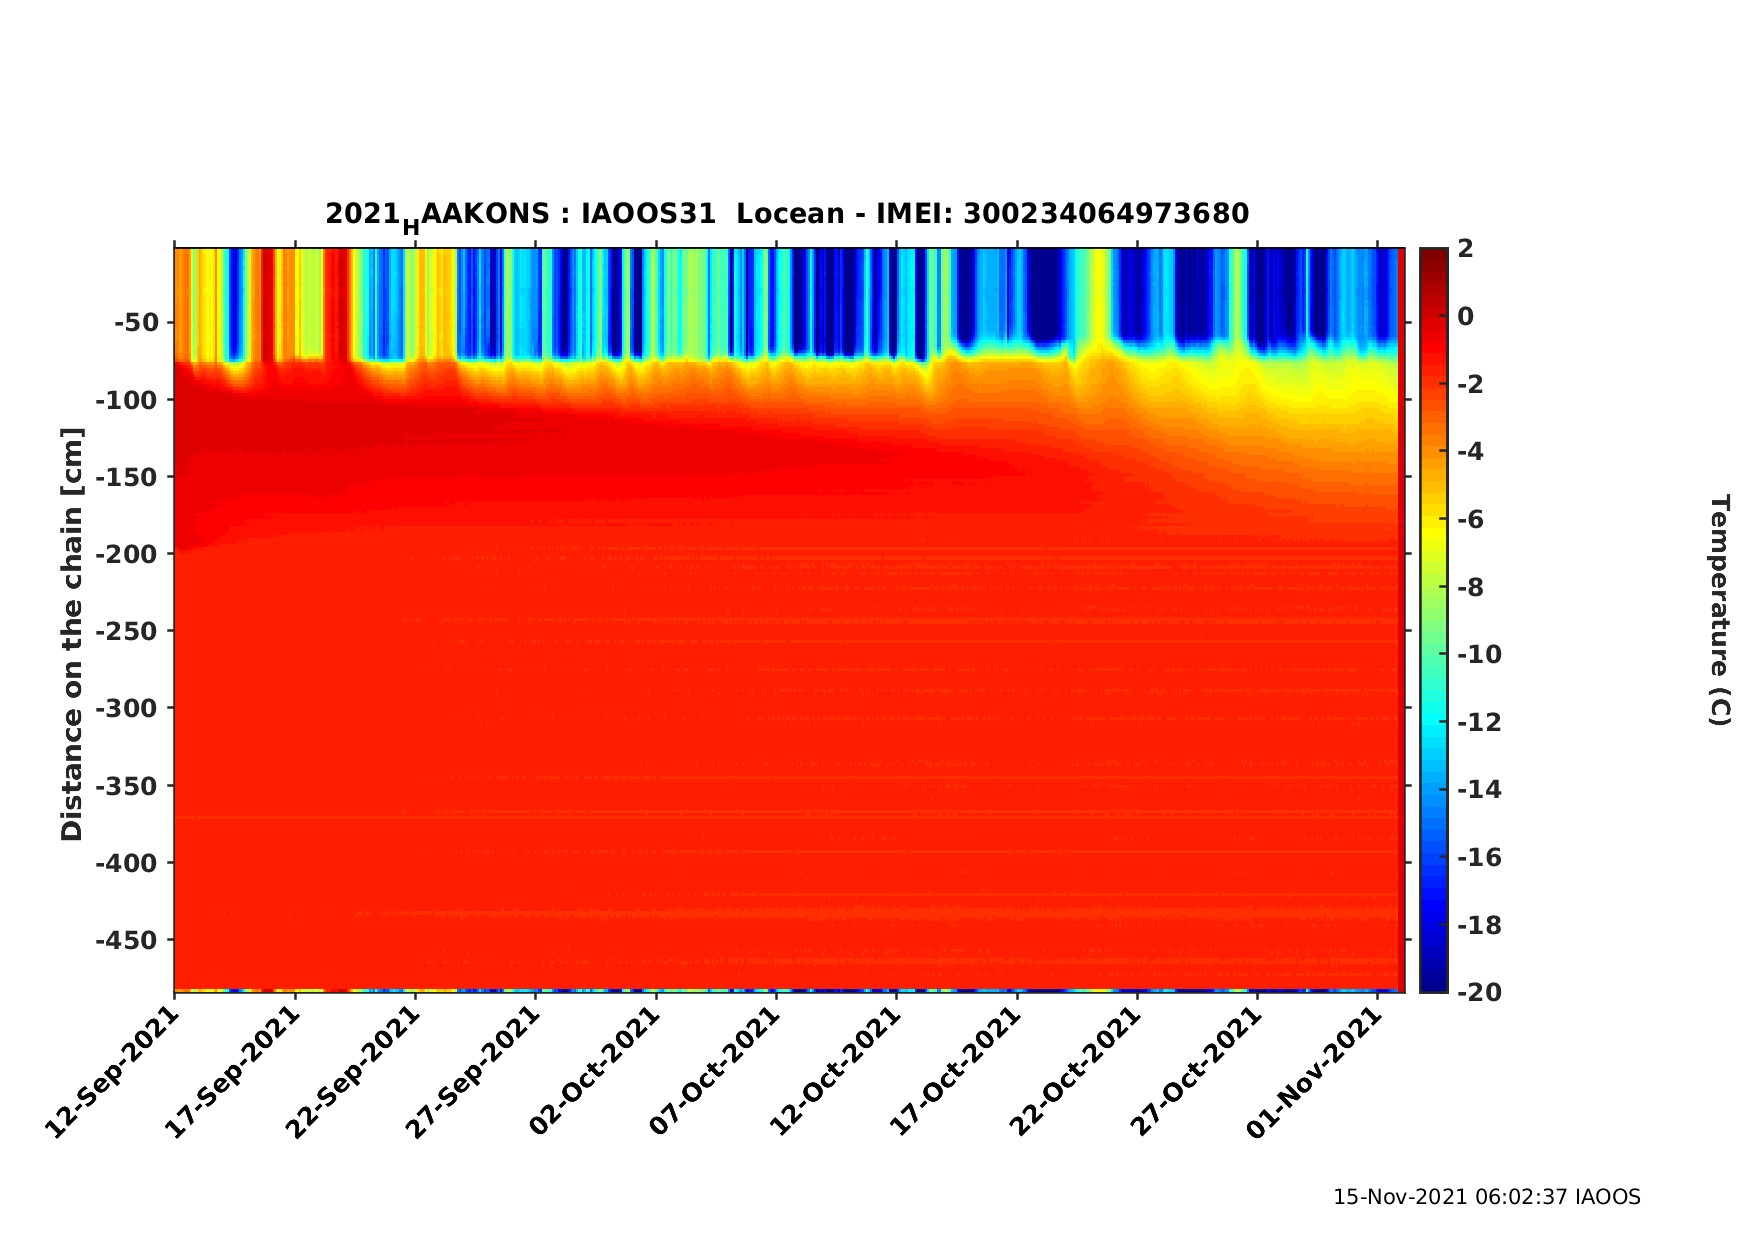The image size is (1754, 1240).
Task: Select the 12-Sep-2021 date tick label
Action: (113, 1071)
